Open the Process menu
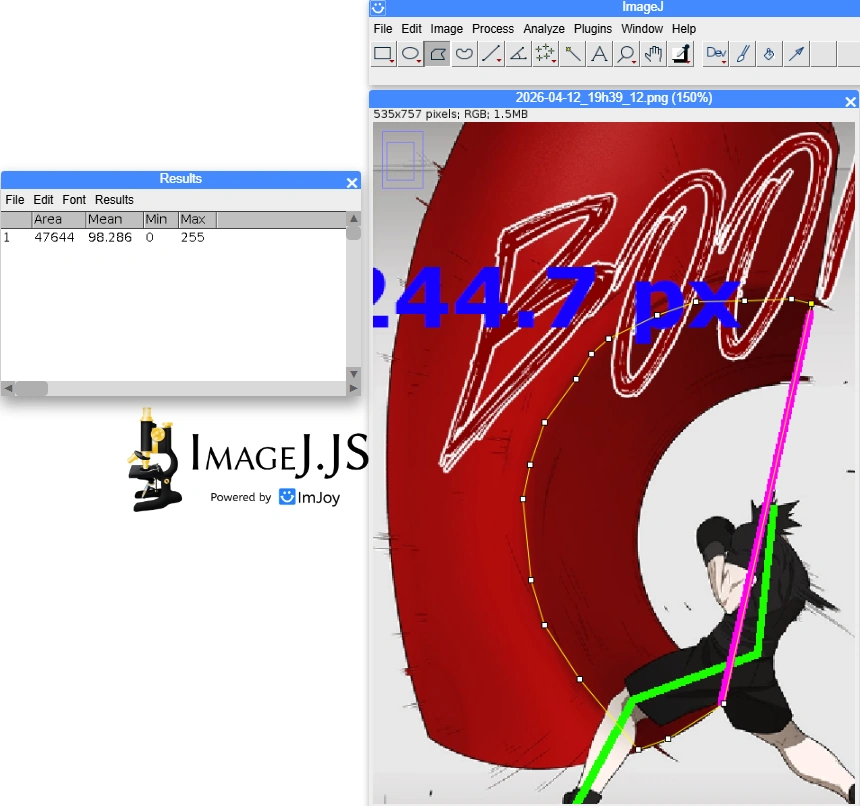Viewport: 860px width, 806px height. (x=493, y=29)
